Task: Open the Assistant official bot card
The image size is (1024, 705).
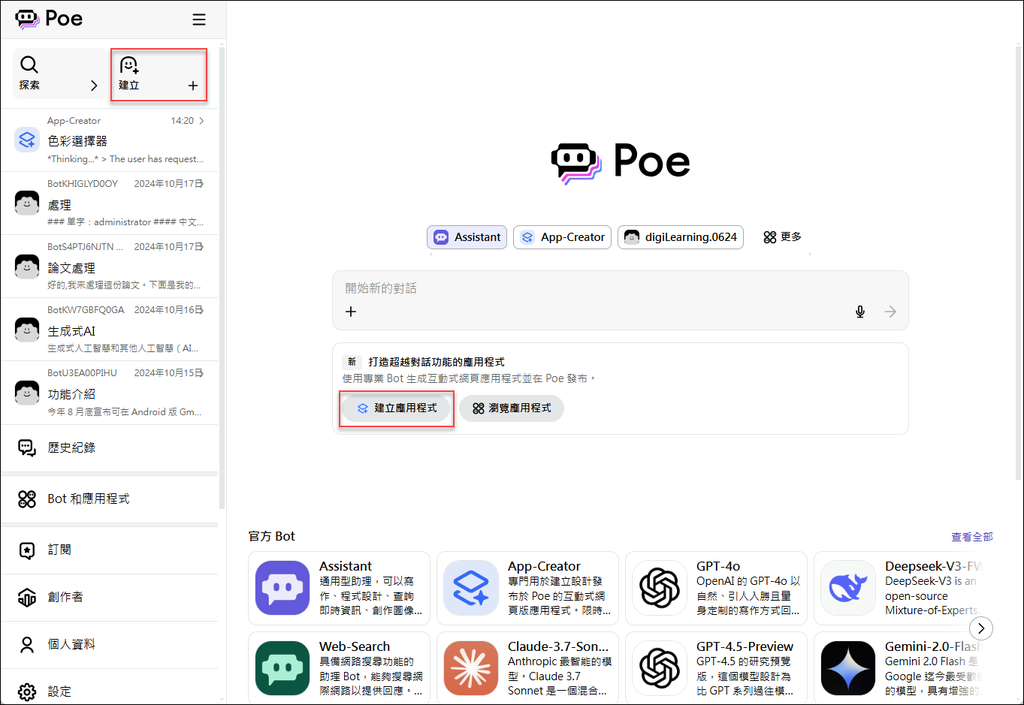Action: click(339, 588)
